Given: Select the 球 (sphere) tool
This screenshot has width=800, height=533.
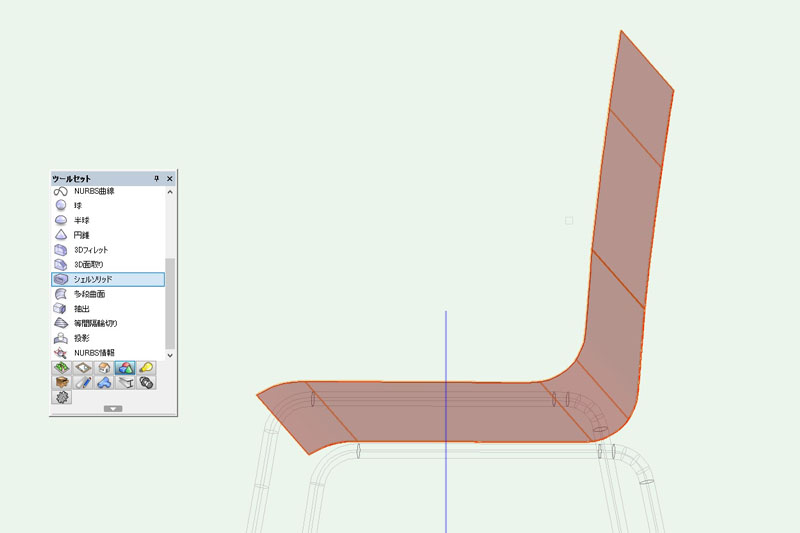Looking at the screenshot, I should click(x=108, y=206).
